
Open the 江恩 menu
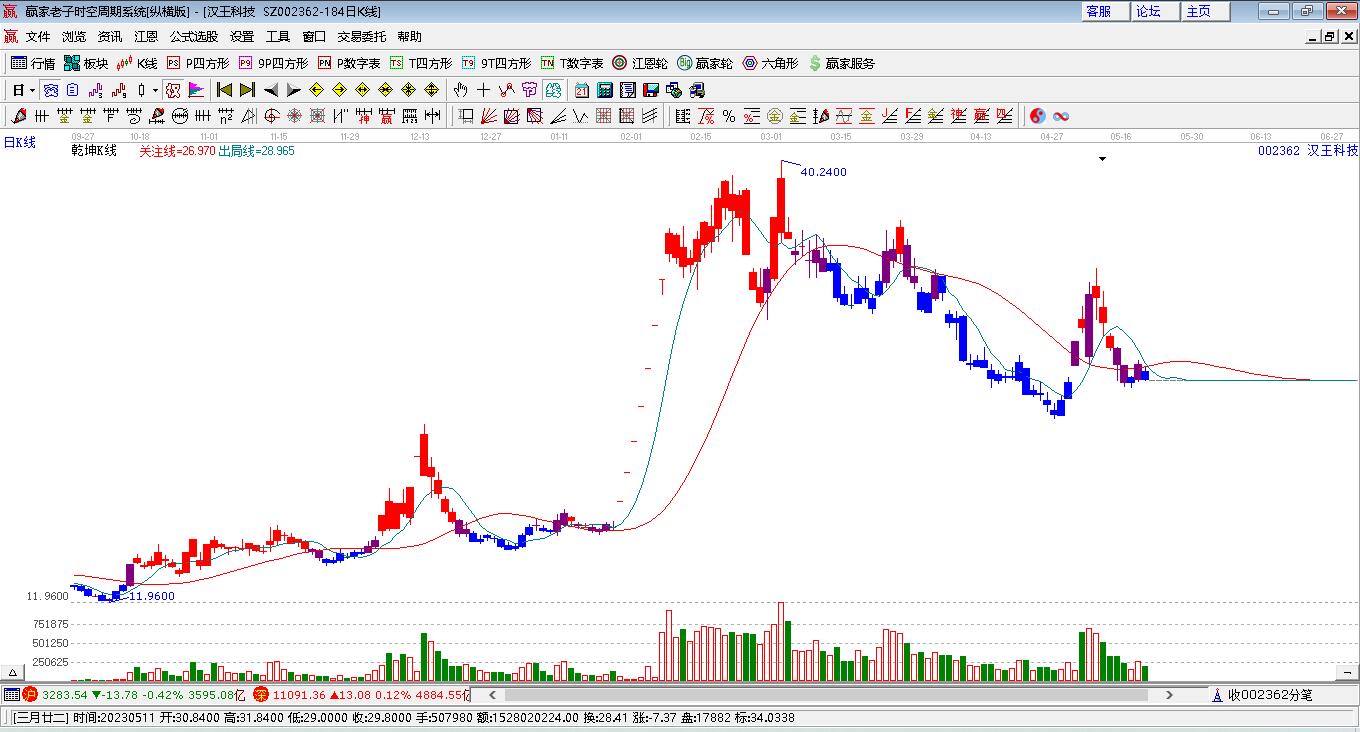click(x=146, y=37)
